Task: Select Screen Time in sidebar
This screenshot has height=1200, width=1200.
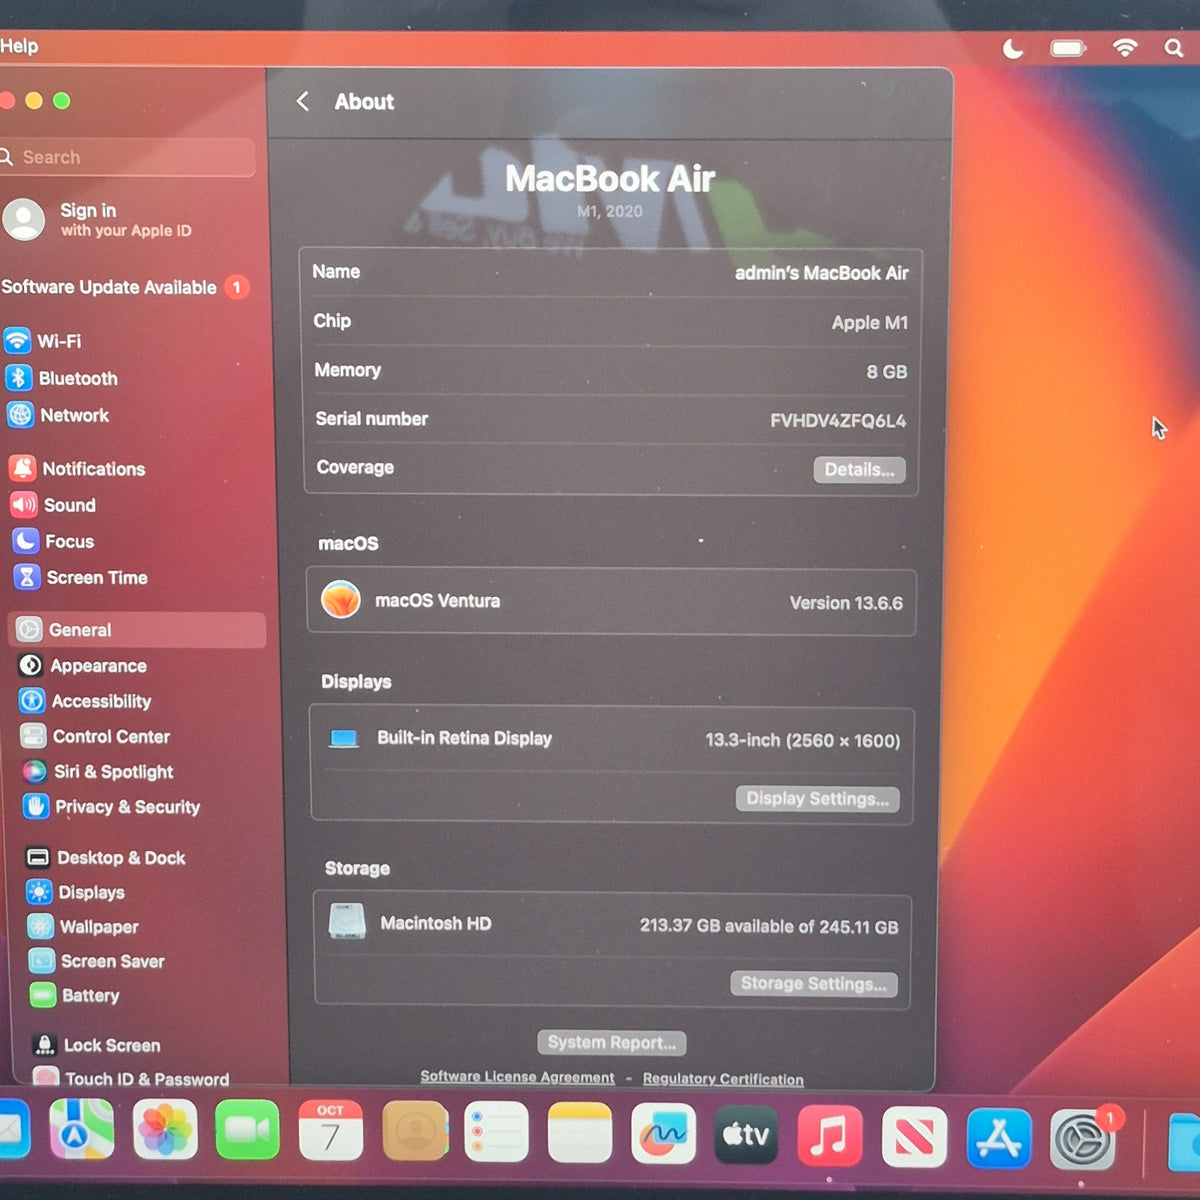Action: click(x=80, y=577)
